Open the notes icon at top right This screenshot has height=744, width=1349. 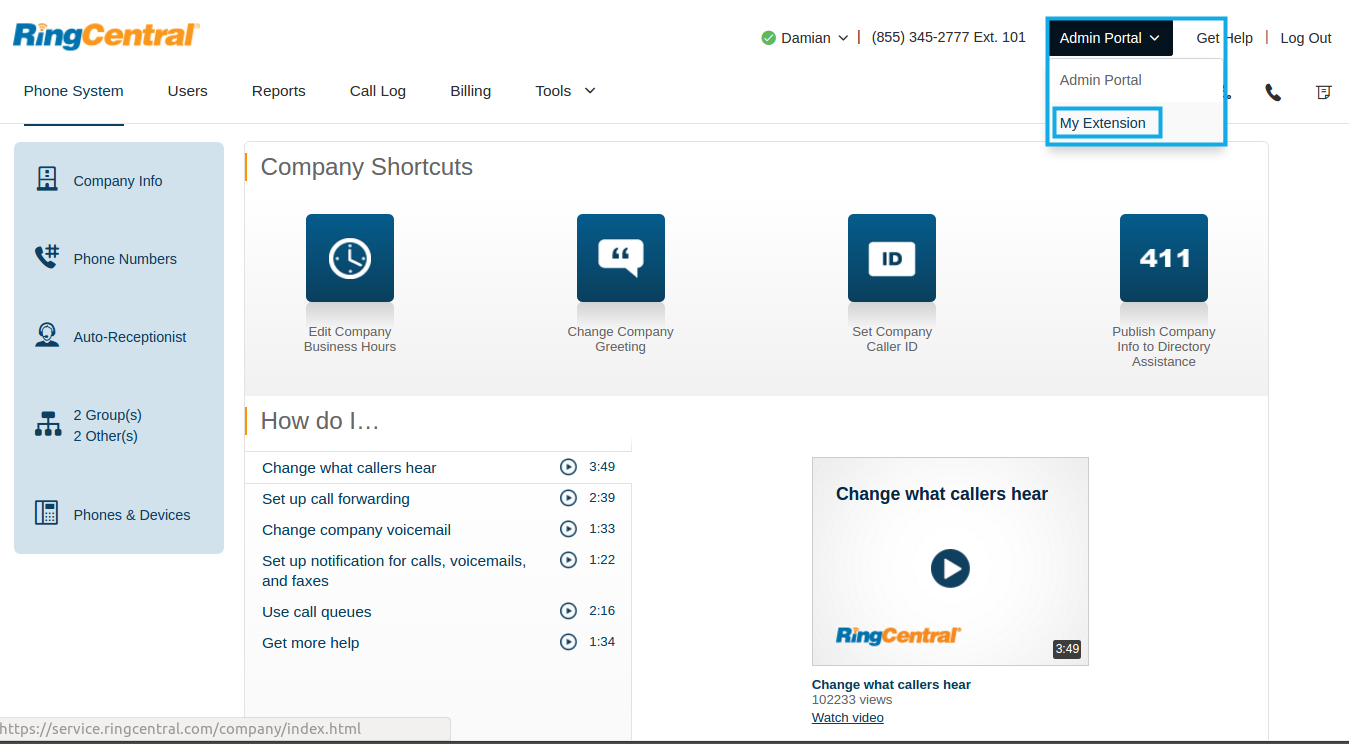1323,92
